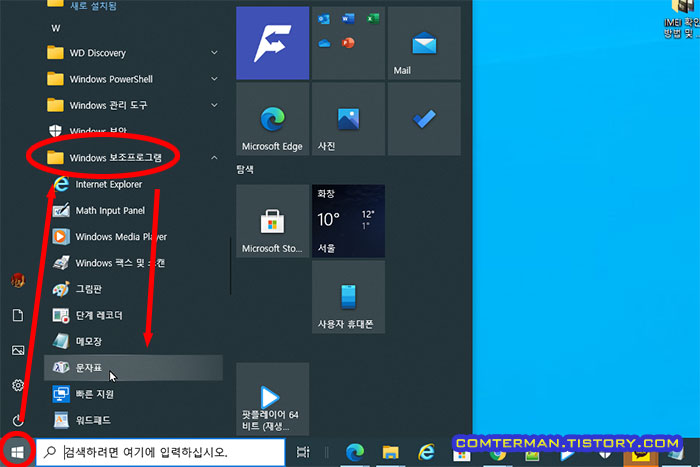Launch 팟플레이어 64비트 tile

[272, 399]
